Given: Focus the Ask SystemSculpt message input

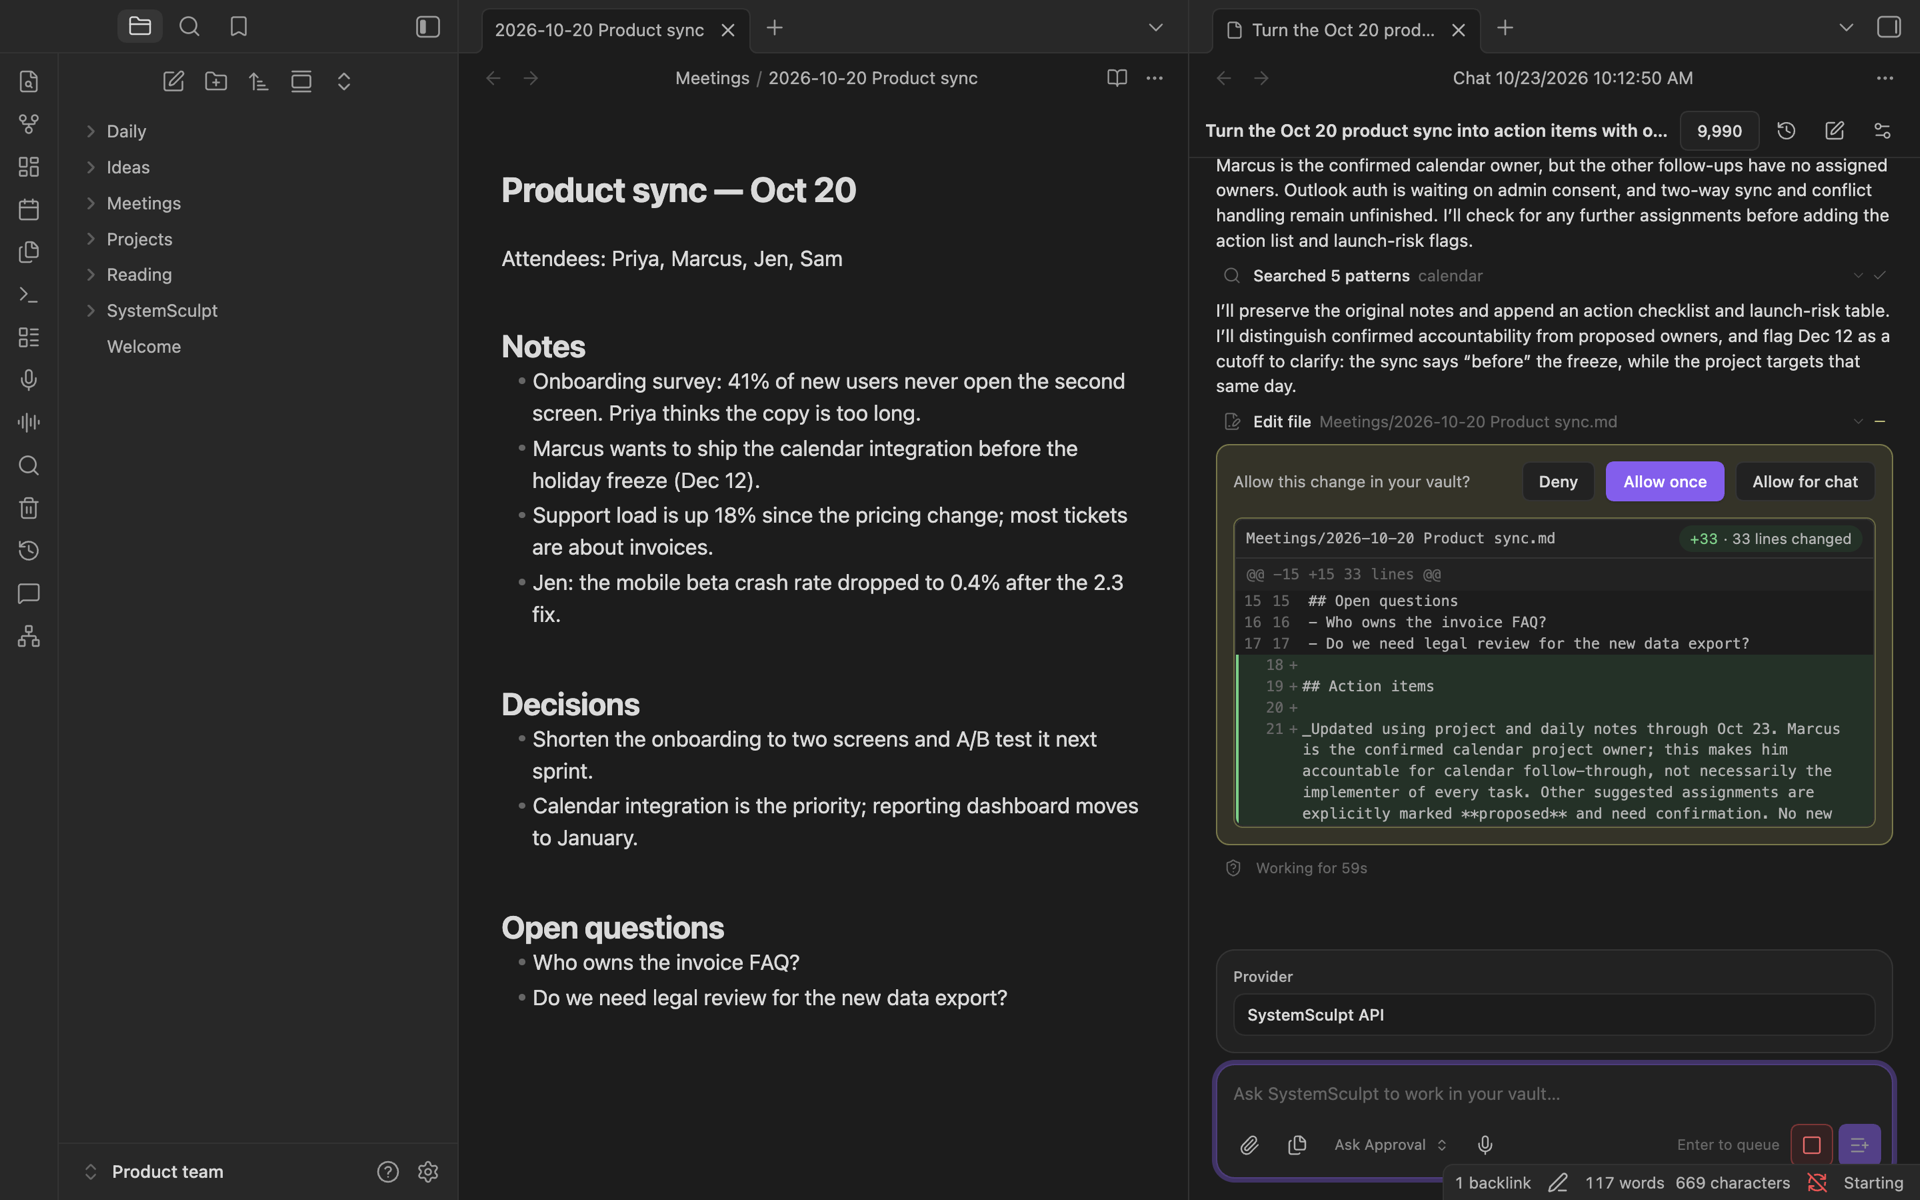Looking at the screenshot, I should click(x=1554, y=1094).
